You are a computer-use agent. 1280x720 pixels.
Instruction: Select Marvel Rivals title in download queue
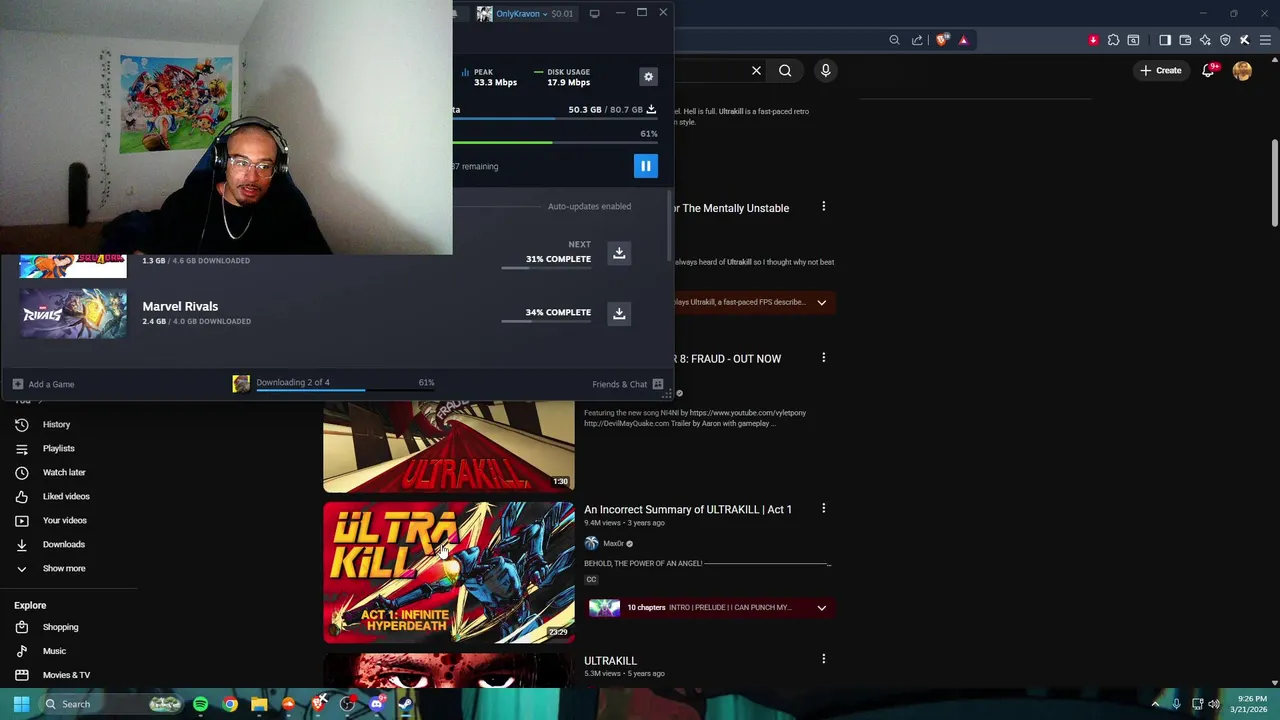click(x=180, y=306)
